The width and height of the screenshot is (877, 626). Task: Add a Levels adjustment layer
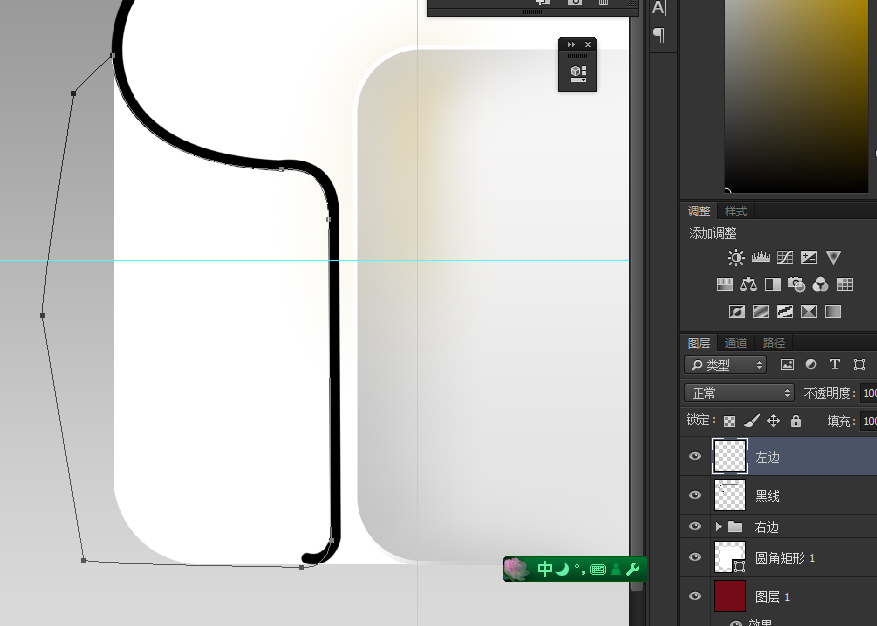[x=761, y=257]
